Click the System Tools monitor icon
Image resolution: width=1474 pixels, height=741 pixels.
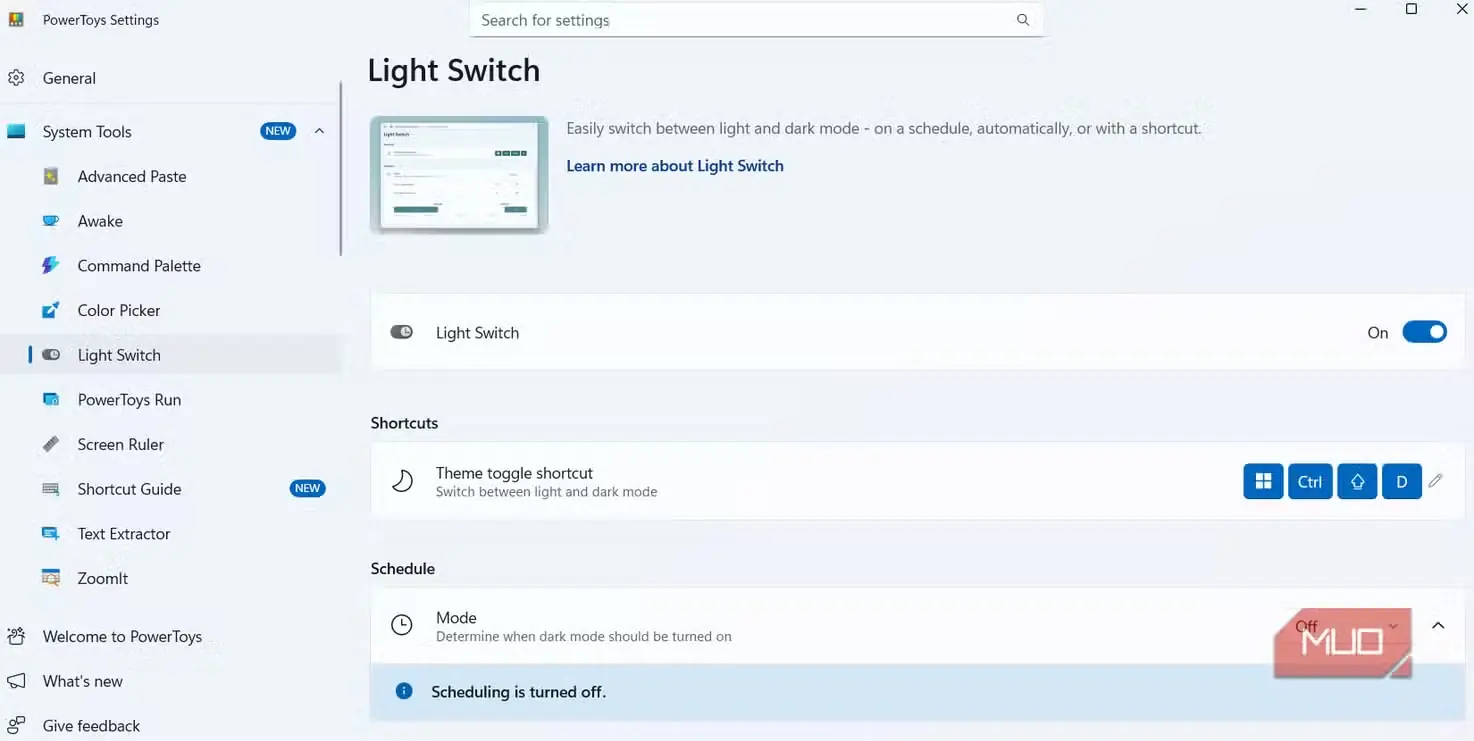click(x=16, y=131)
